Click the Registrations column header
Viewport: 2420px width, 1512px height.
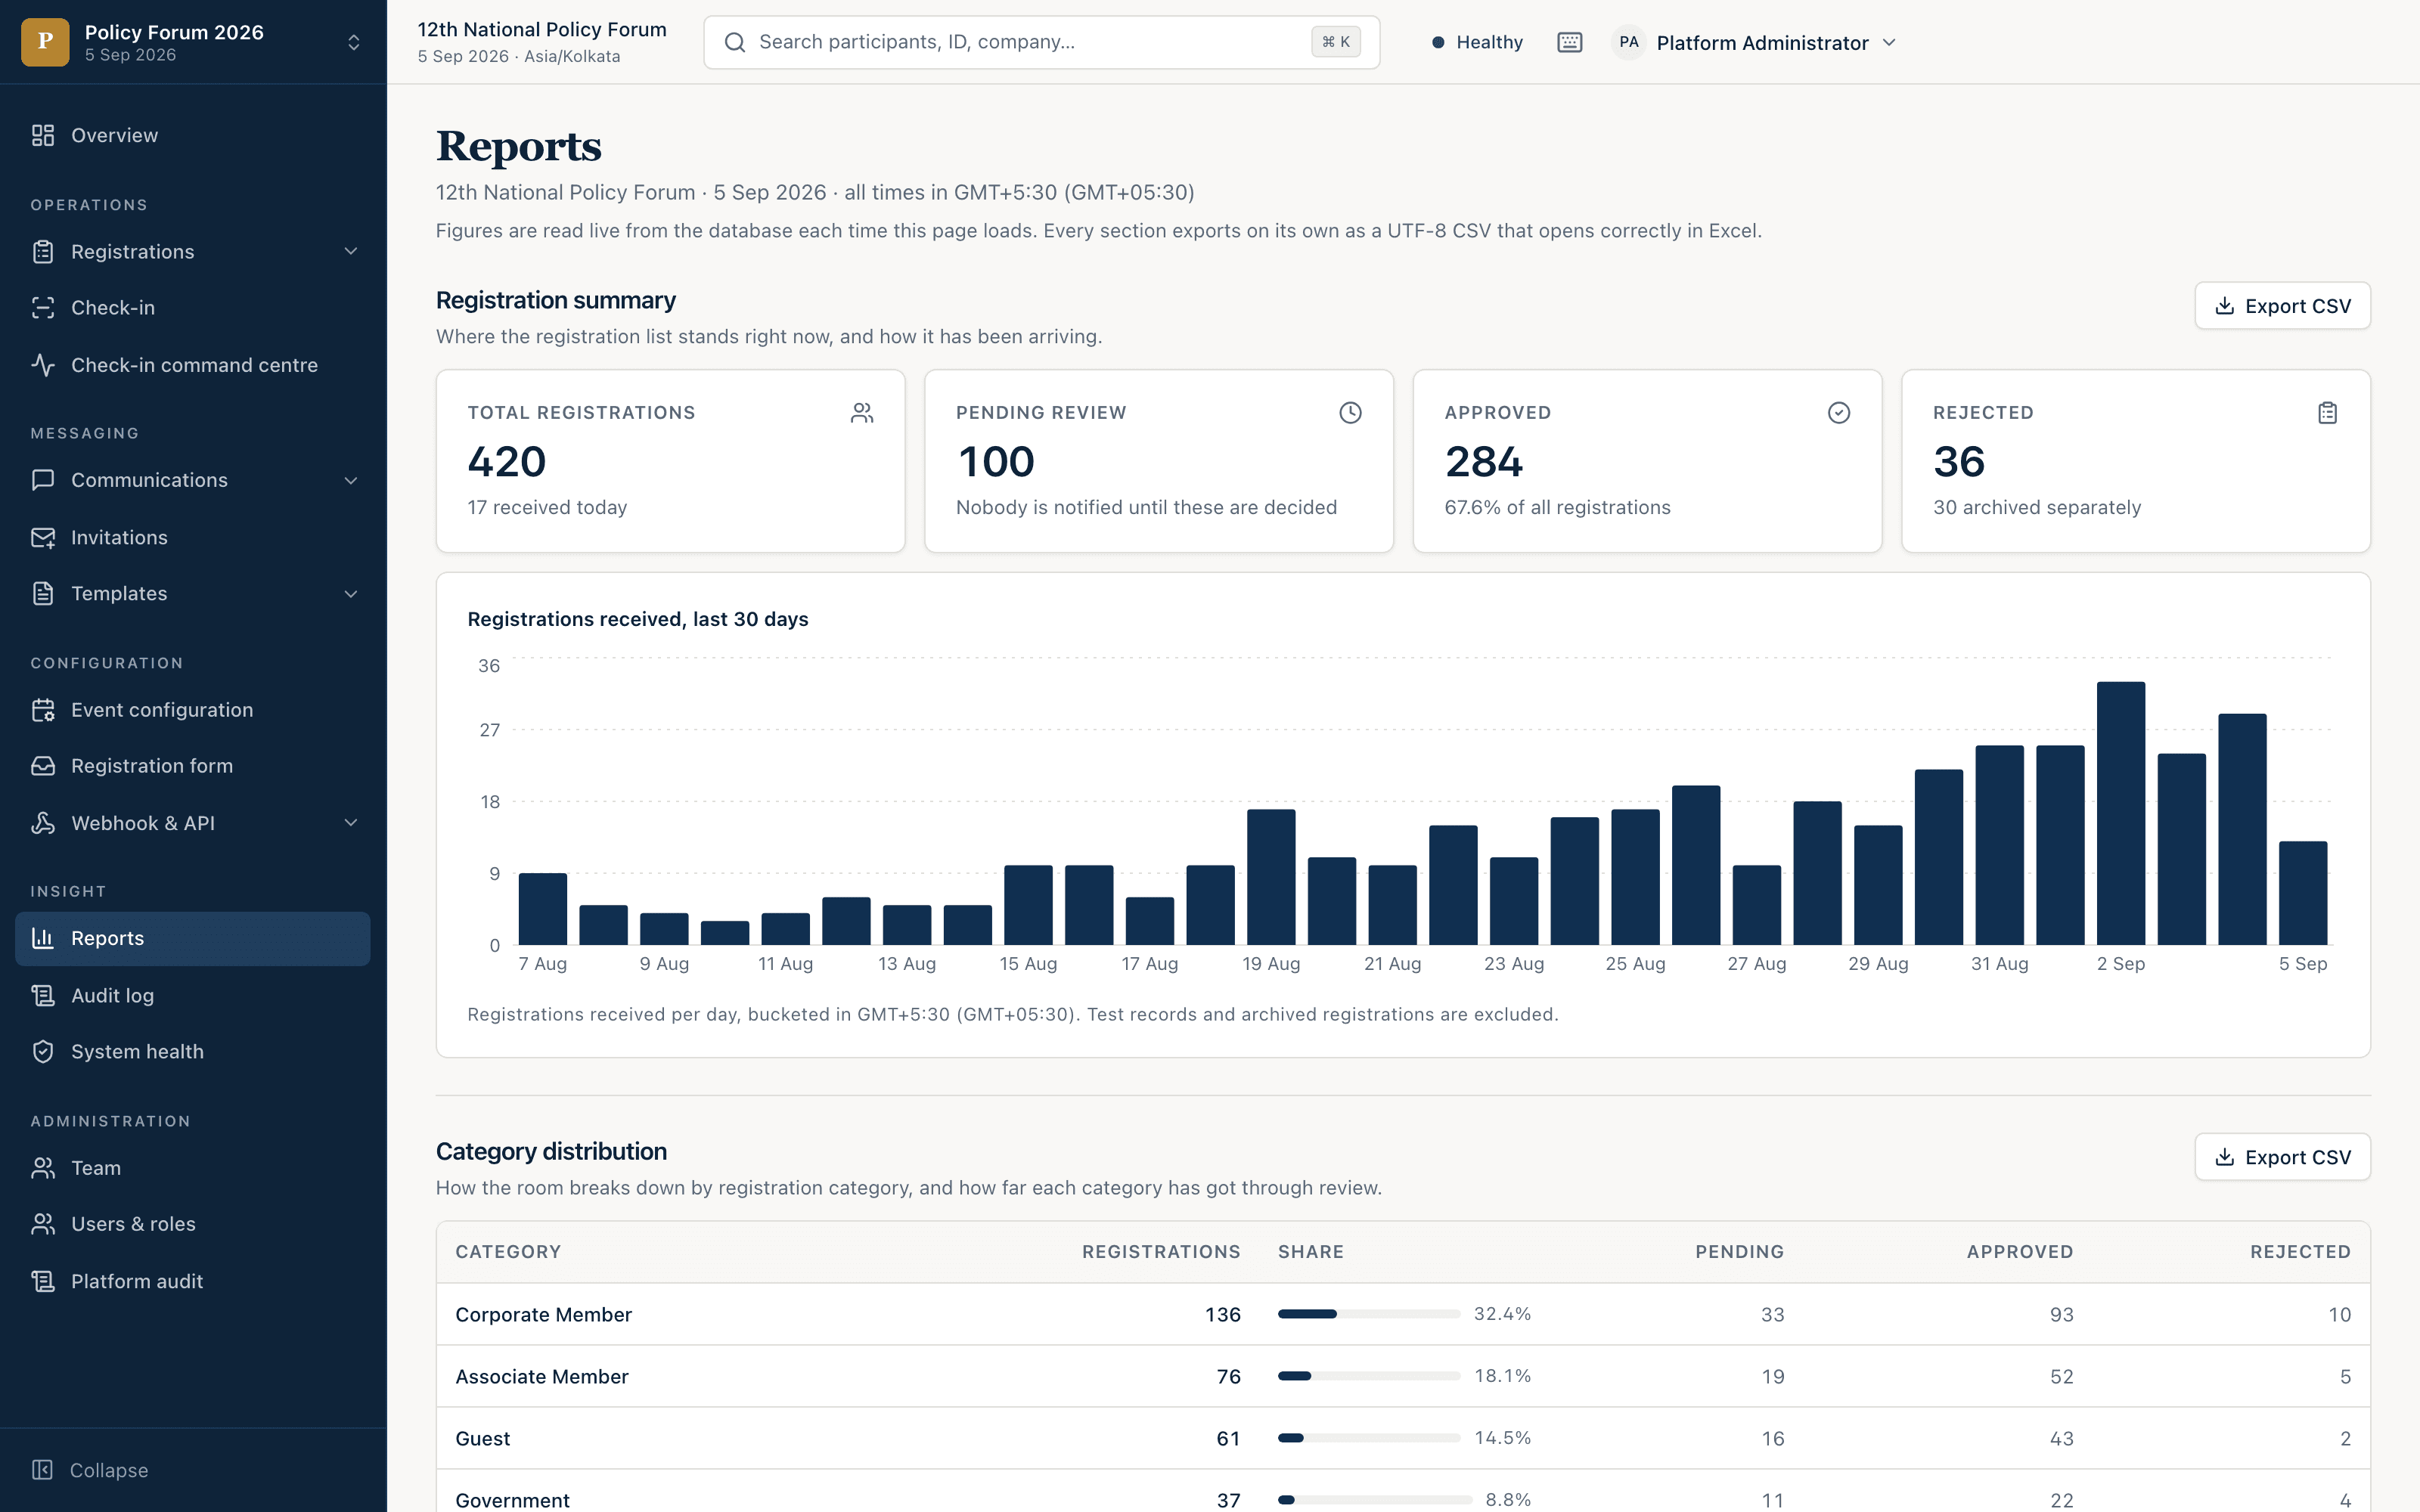click(1161, 1252)
